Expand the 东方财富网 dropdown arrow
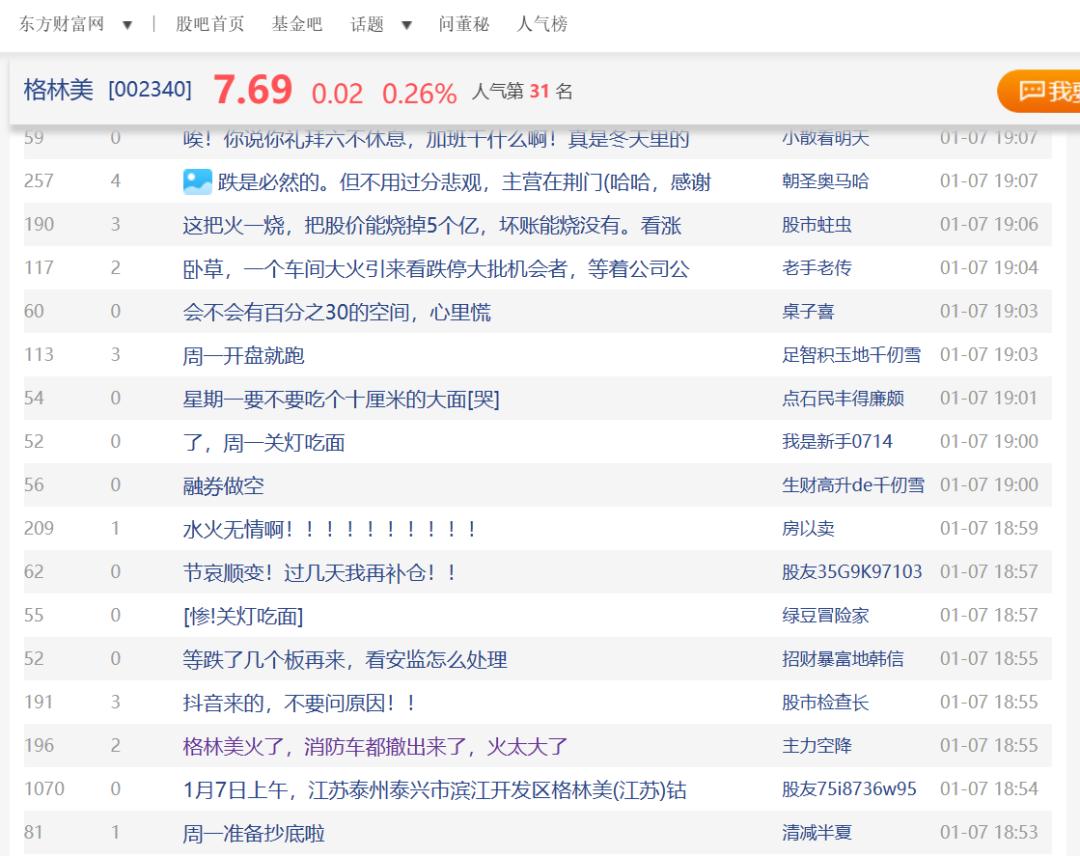1080x856 pixels. pos(127,25)
